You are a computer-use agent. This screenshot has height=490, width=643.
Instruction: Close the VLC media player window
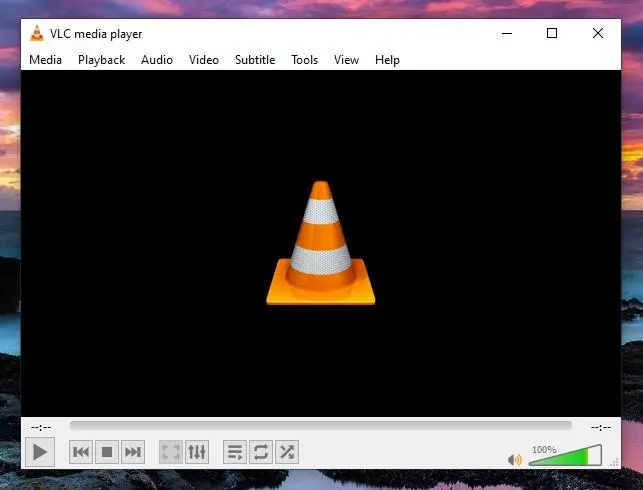598,33
